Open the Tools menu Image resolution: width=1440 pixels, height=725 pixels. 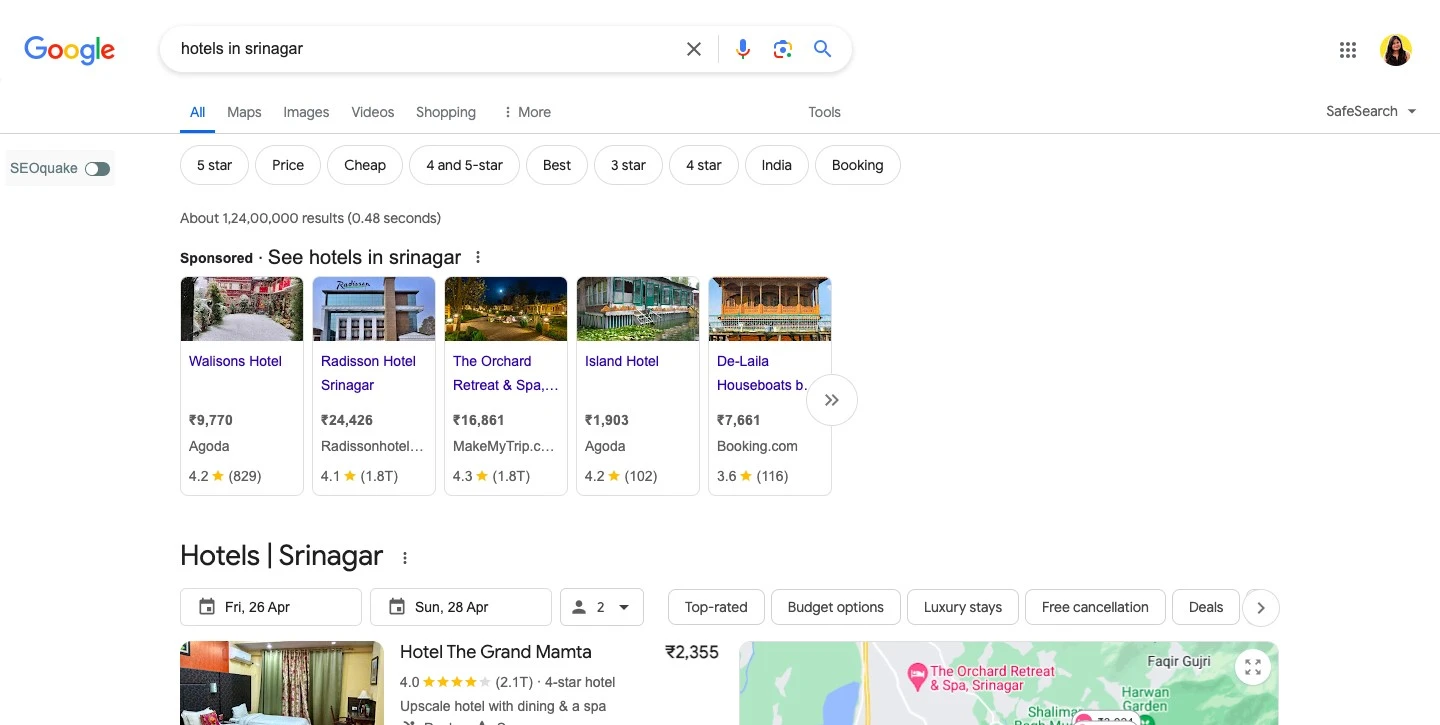click(x=824, y=112)
